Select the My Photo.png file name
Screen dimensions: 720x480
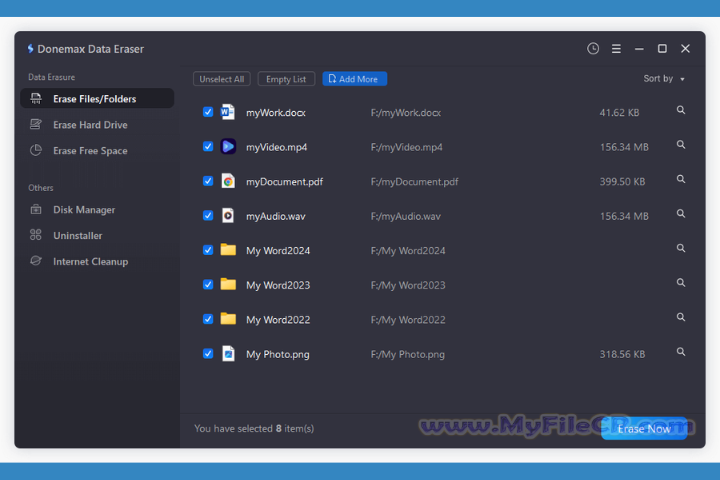coord(278,354)
